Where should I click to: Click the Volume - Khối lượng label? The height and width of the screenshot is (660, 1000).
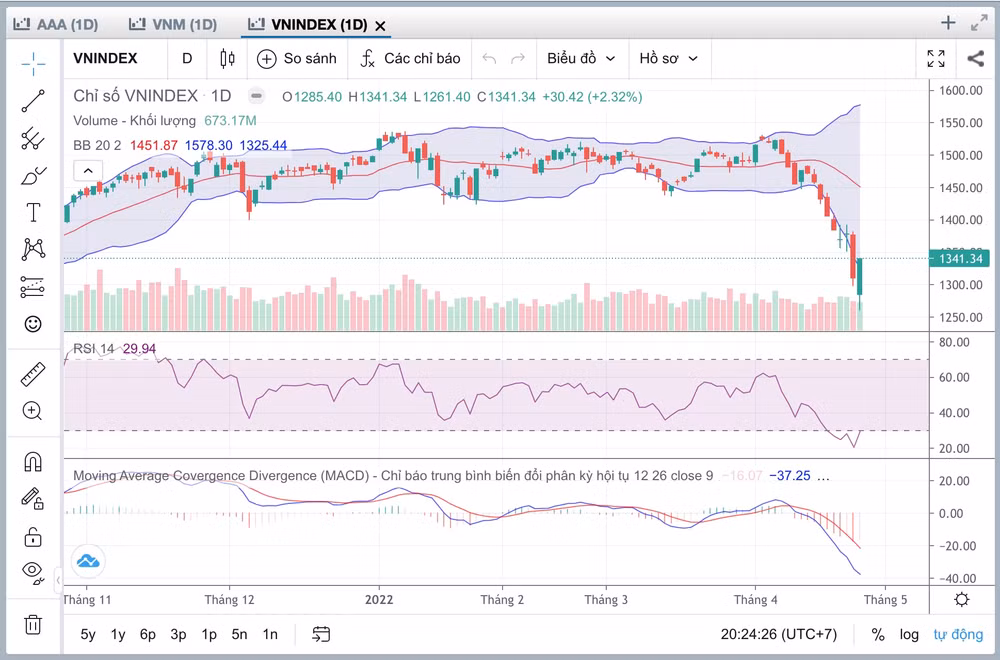click(135, 121)
